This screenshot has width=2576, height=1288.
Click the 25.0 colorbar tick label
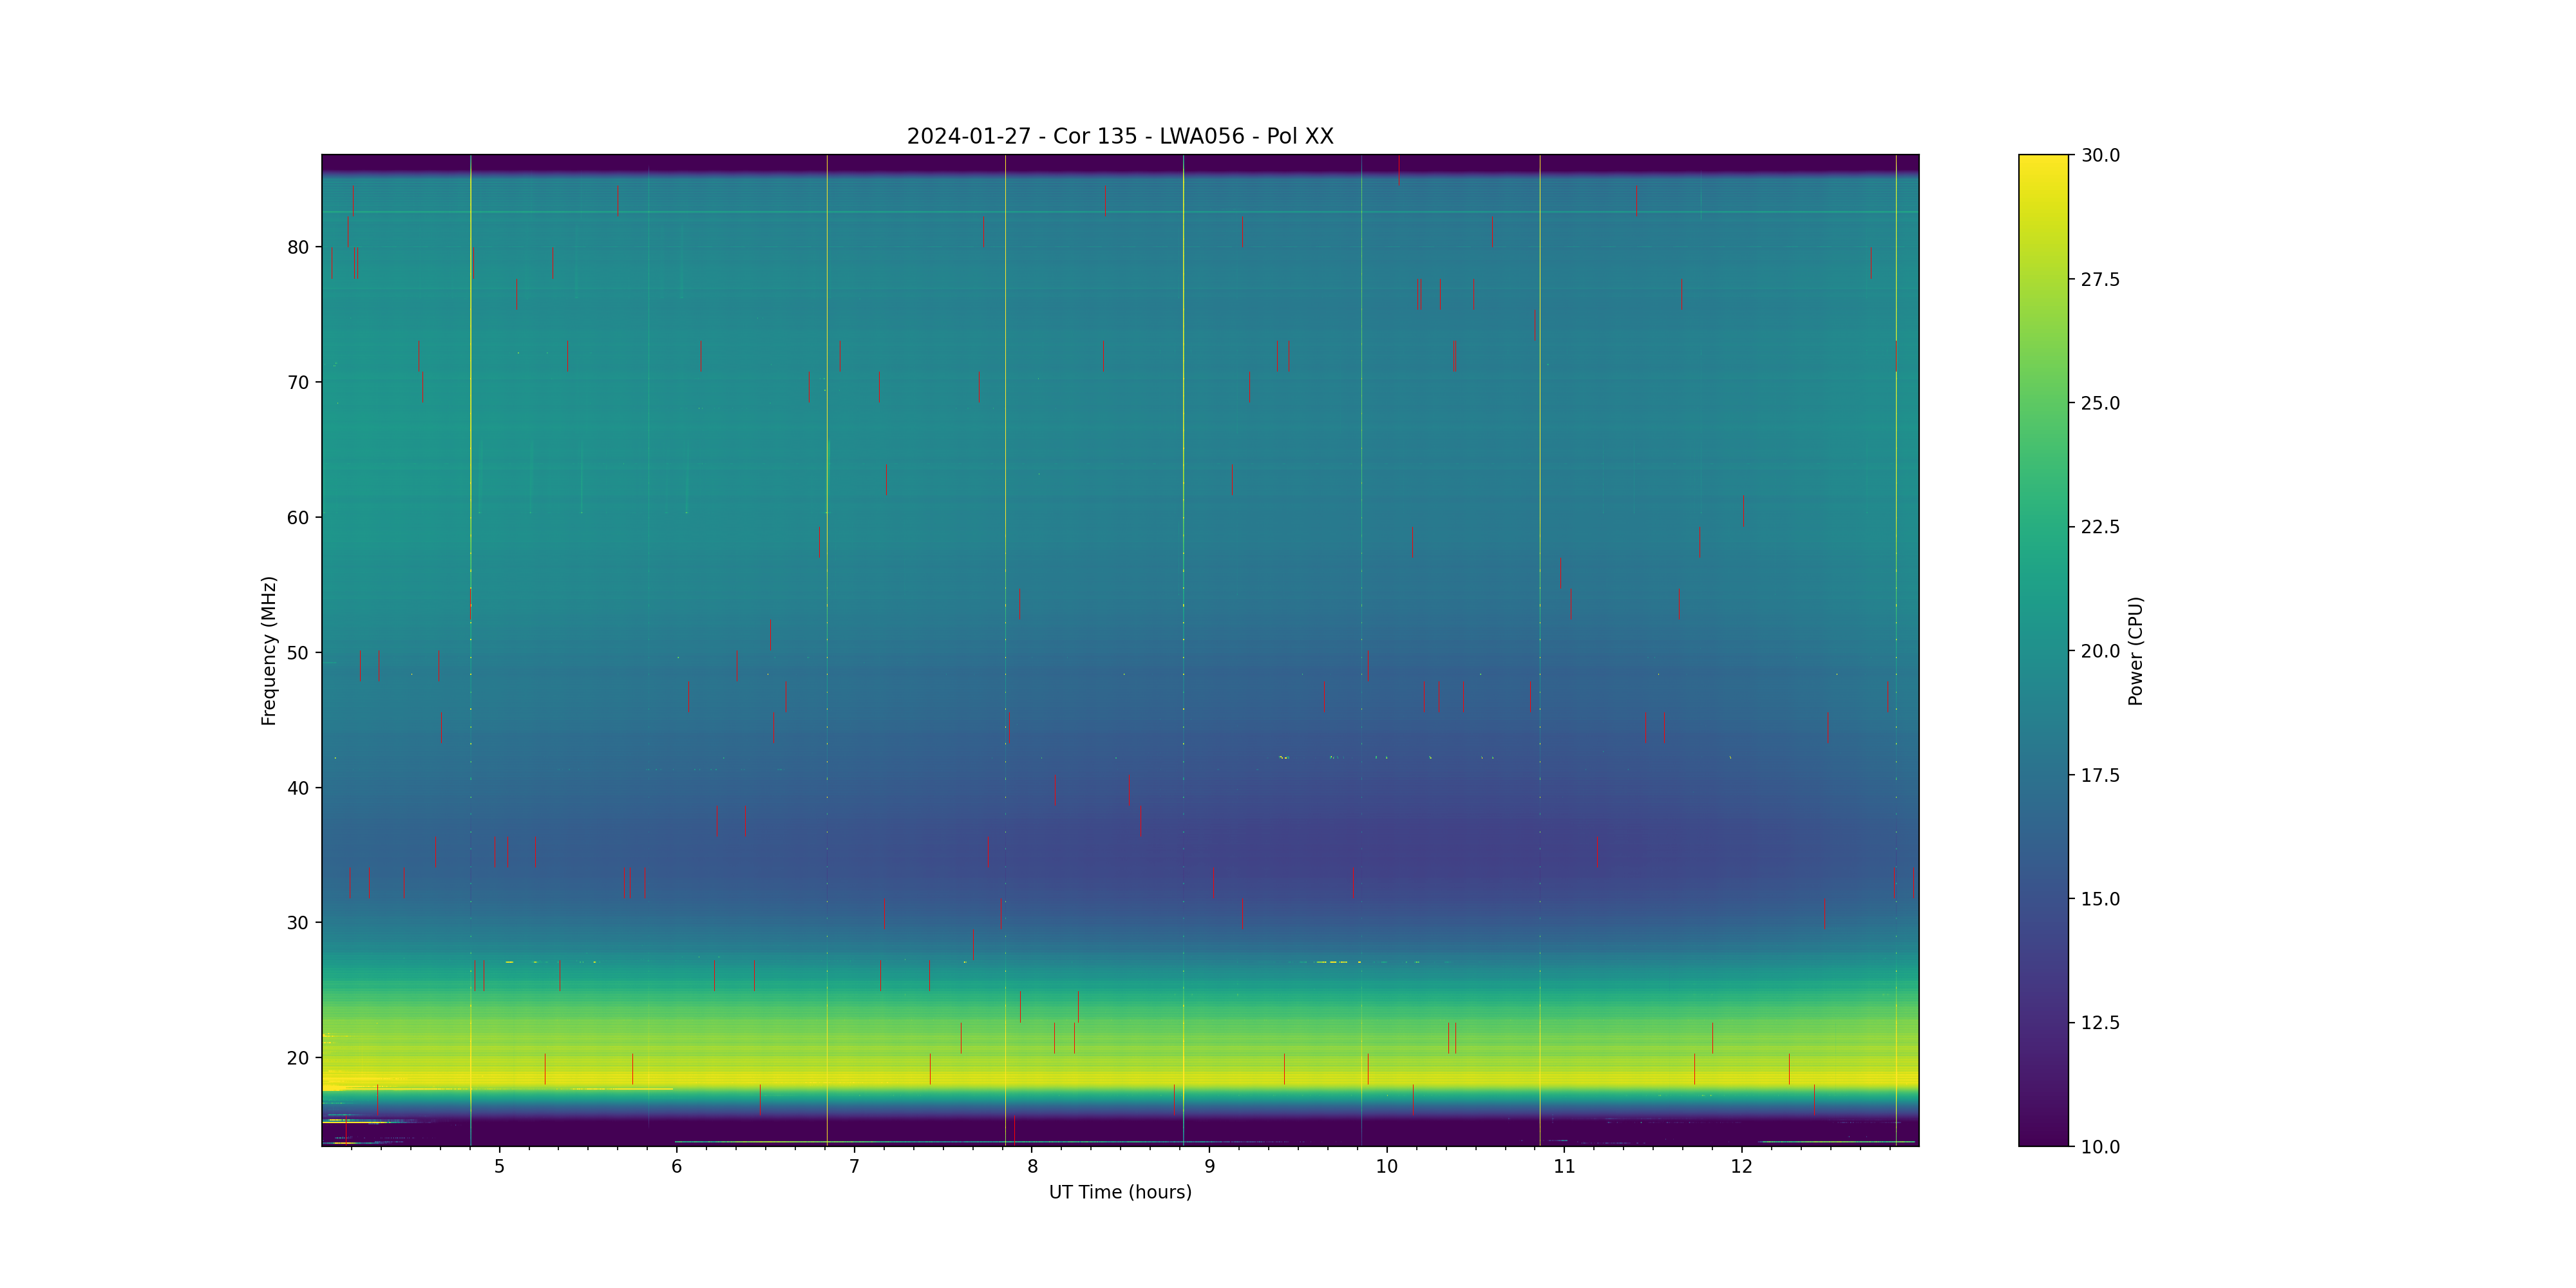point(2100,403)
